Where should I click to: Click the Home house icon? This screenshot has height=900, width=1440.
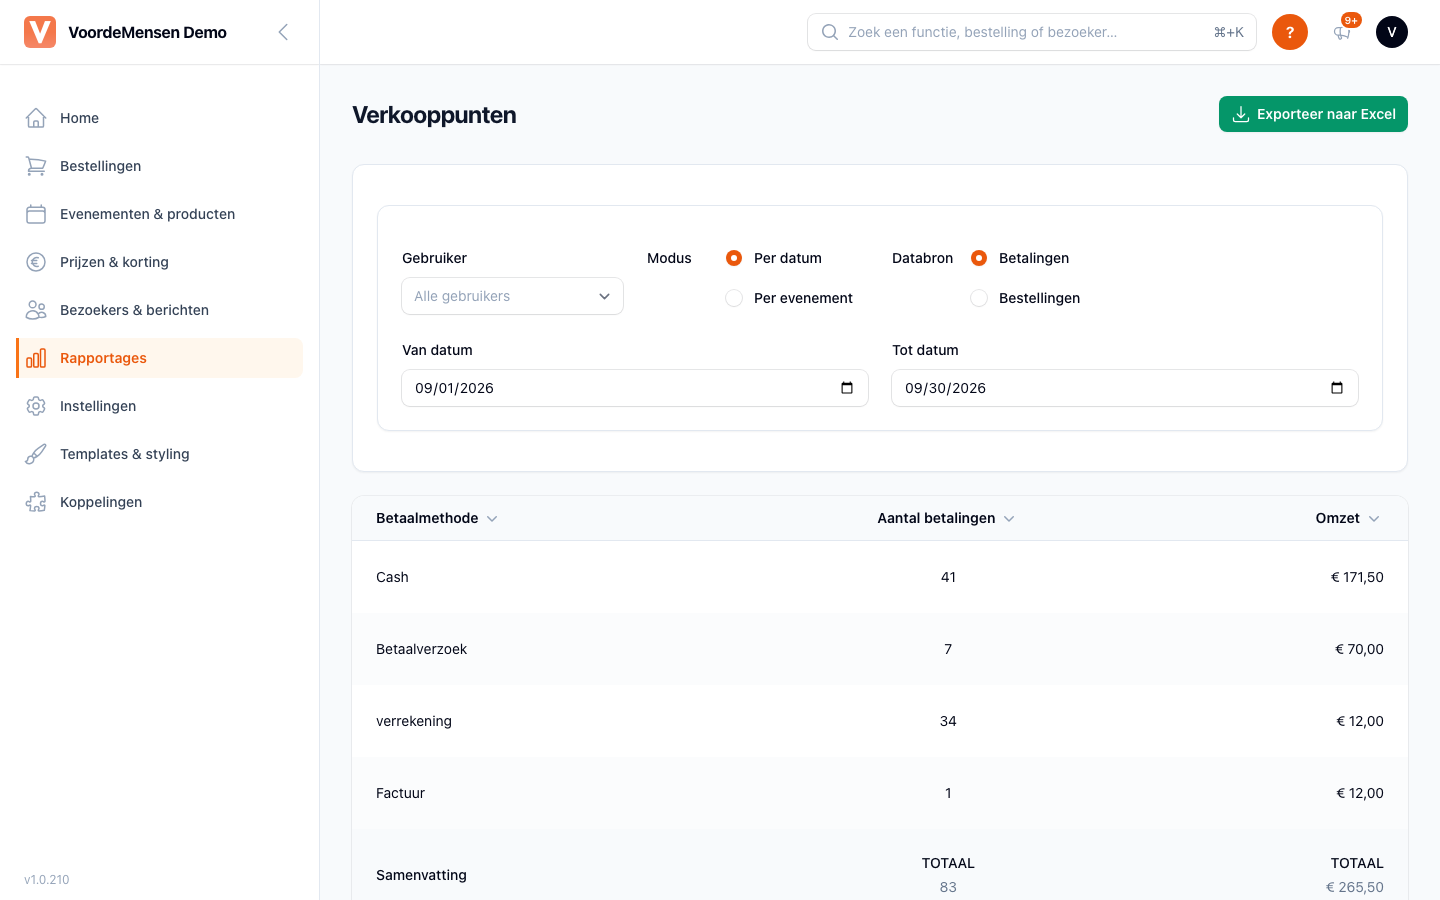pos(36,118)
